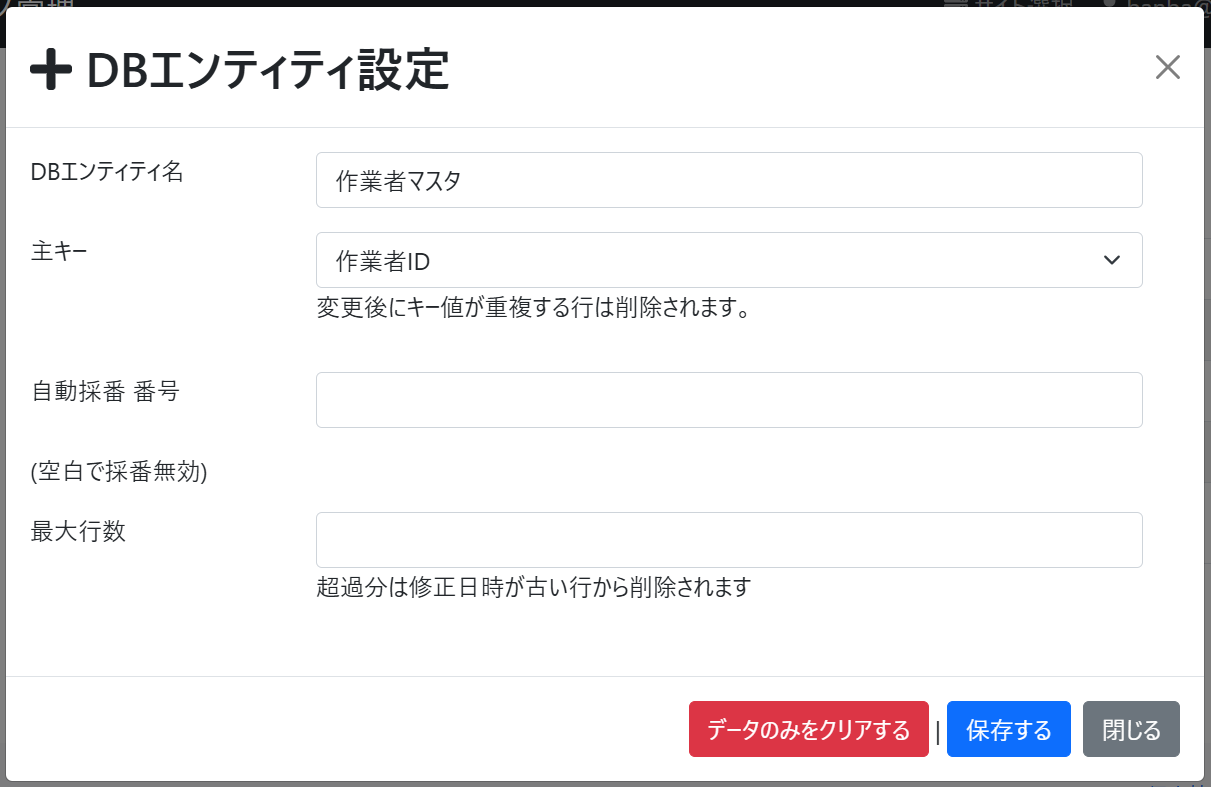Click the 主キー label text

(59, 251)
